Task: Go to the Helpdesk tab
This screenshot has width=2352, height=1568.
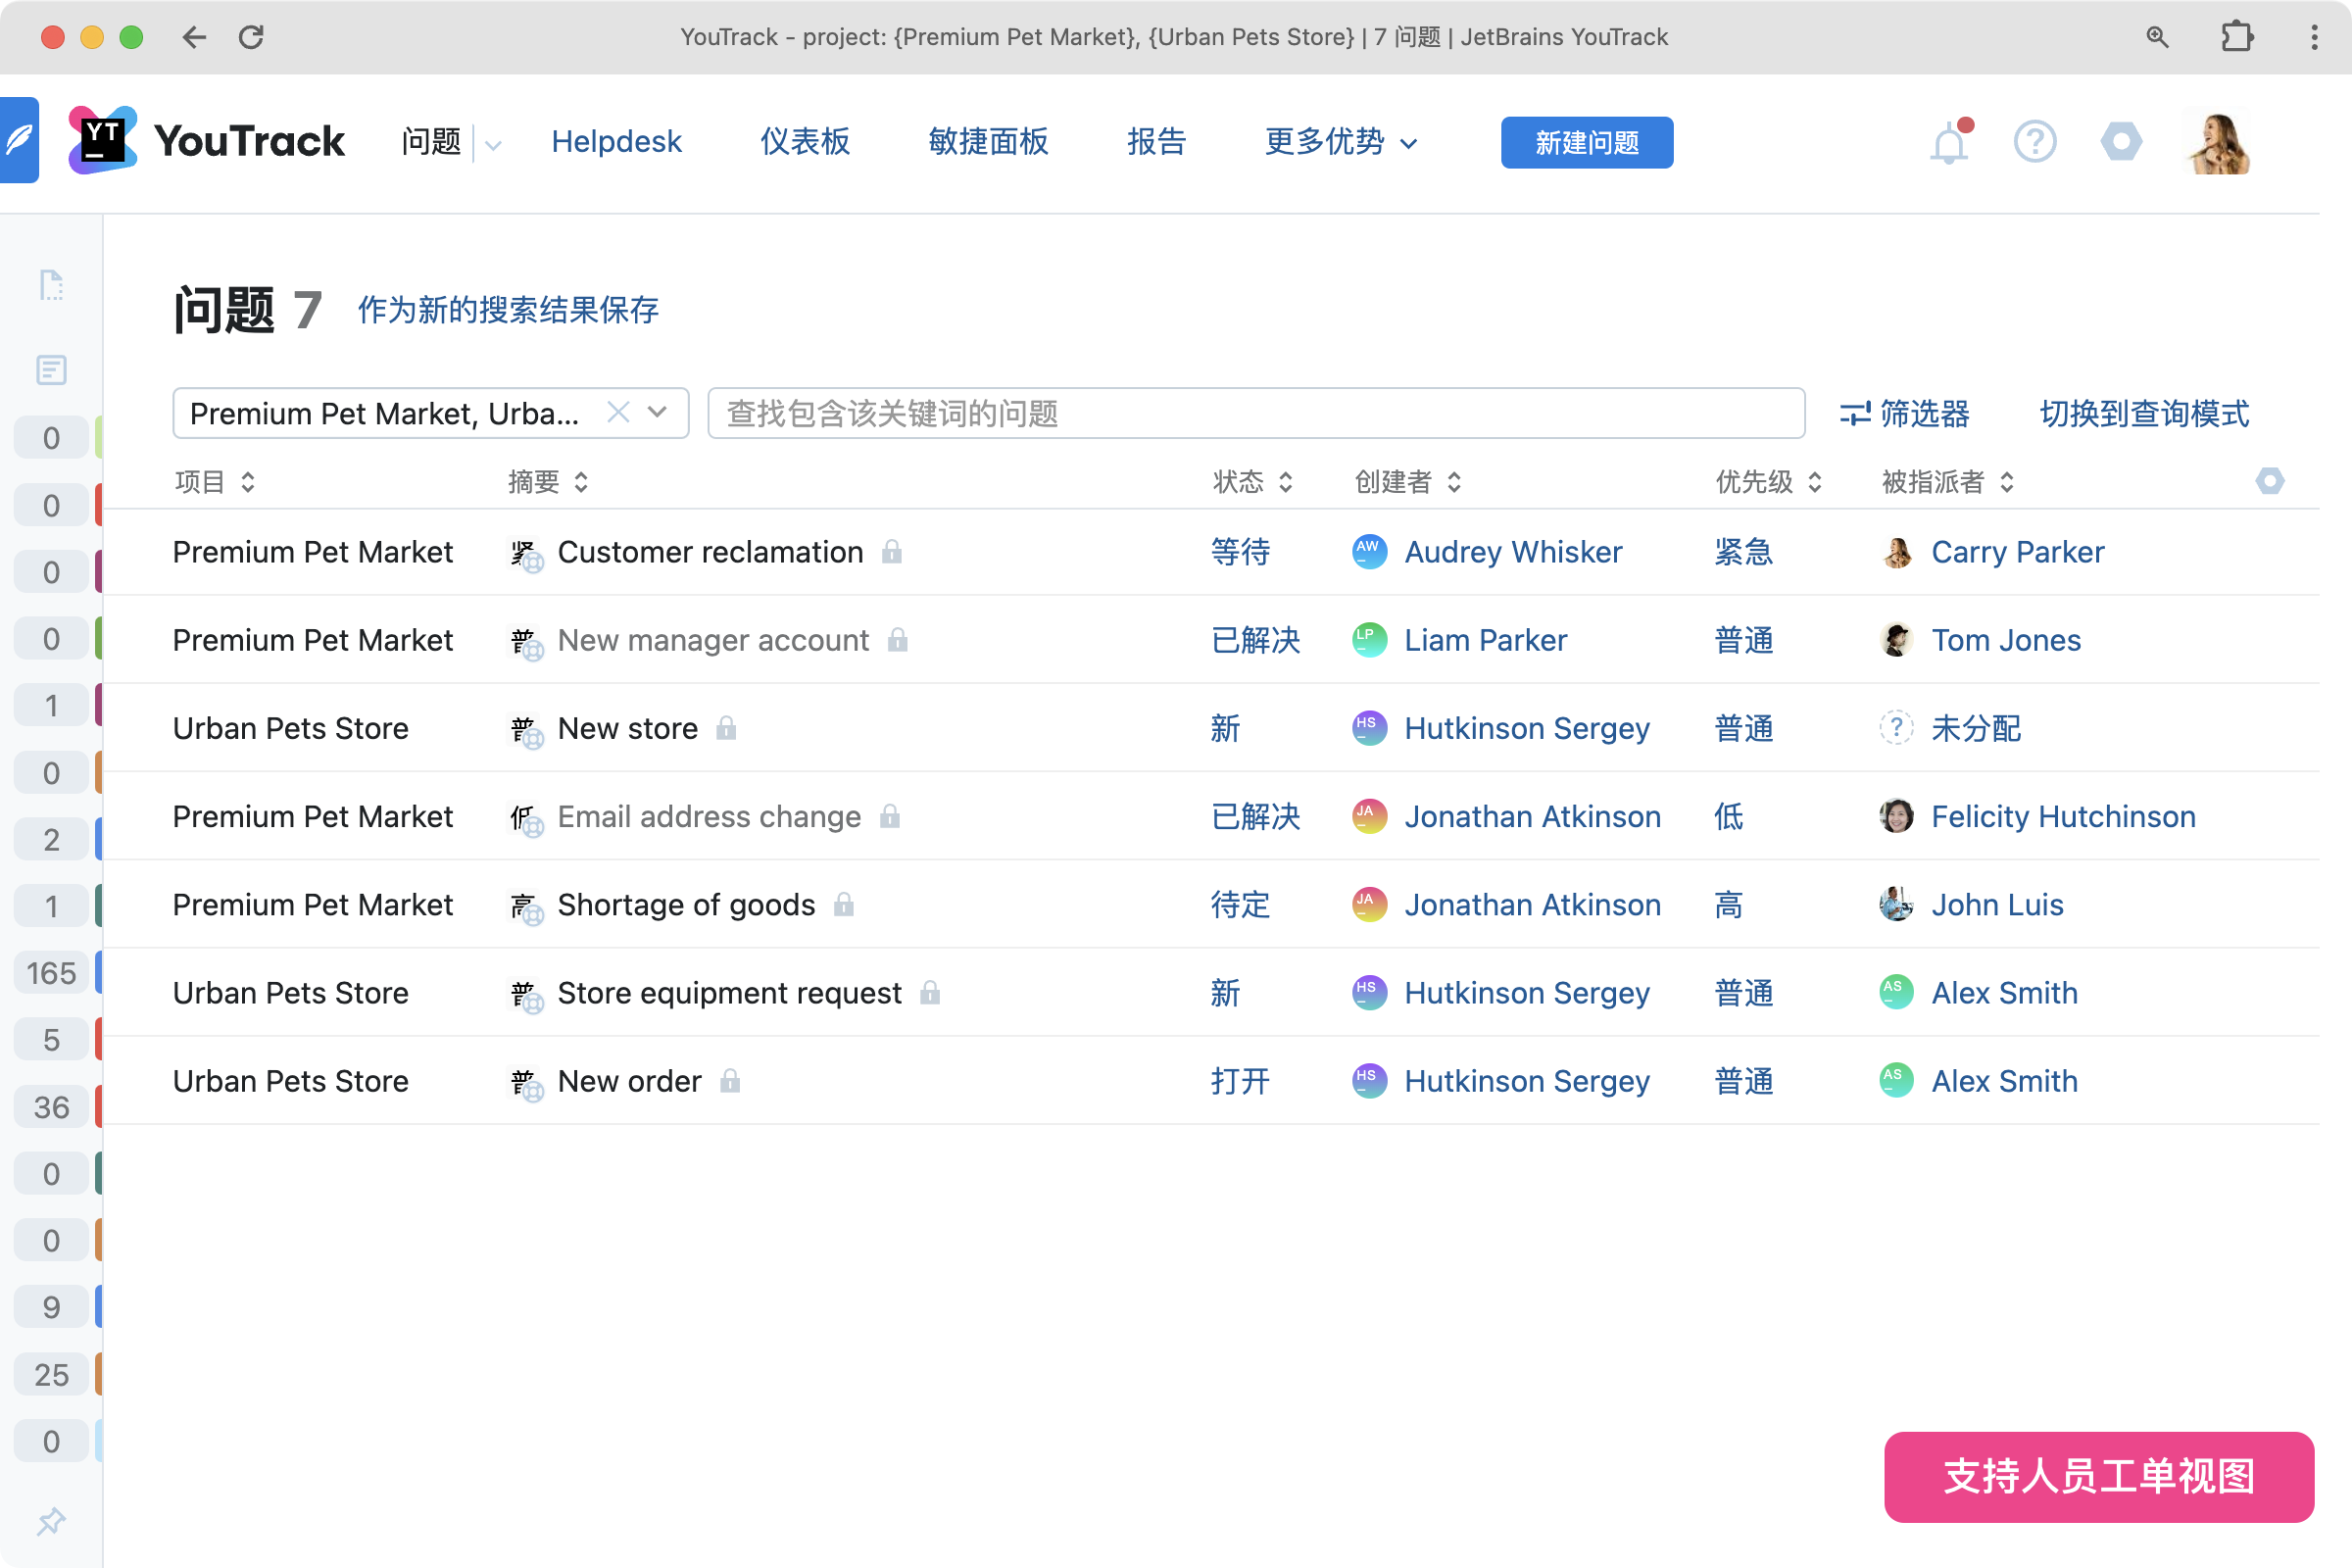Action: pyautogui.click(x=616, y=142)
